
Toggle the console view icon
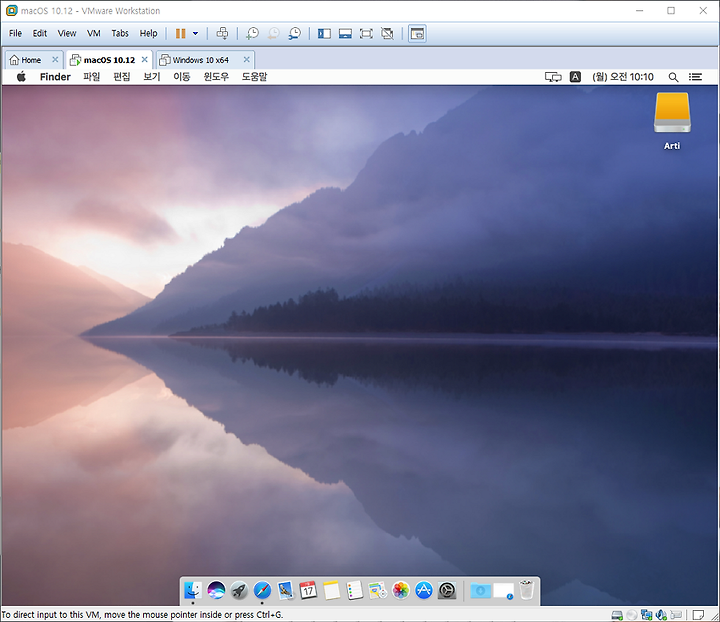417,34
